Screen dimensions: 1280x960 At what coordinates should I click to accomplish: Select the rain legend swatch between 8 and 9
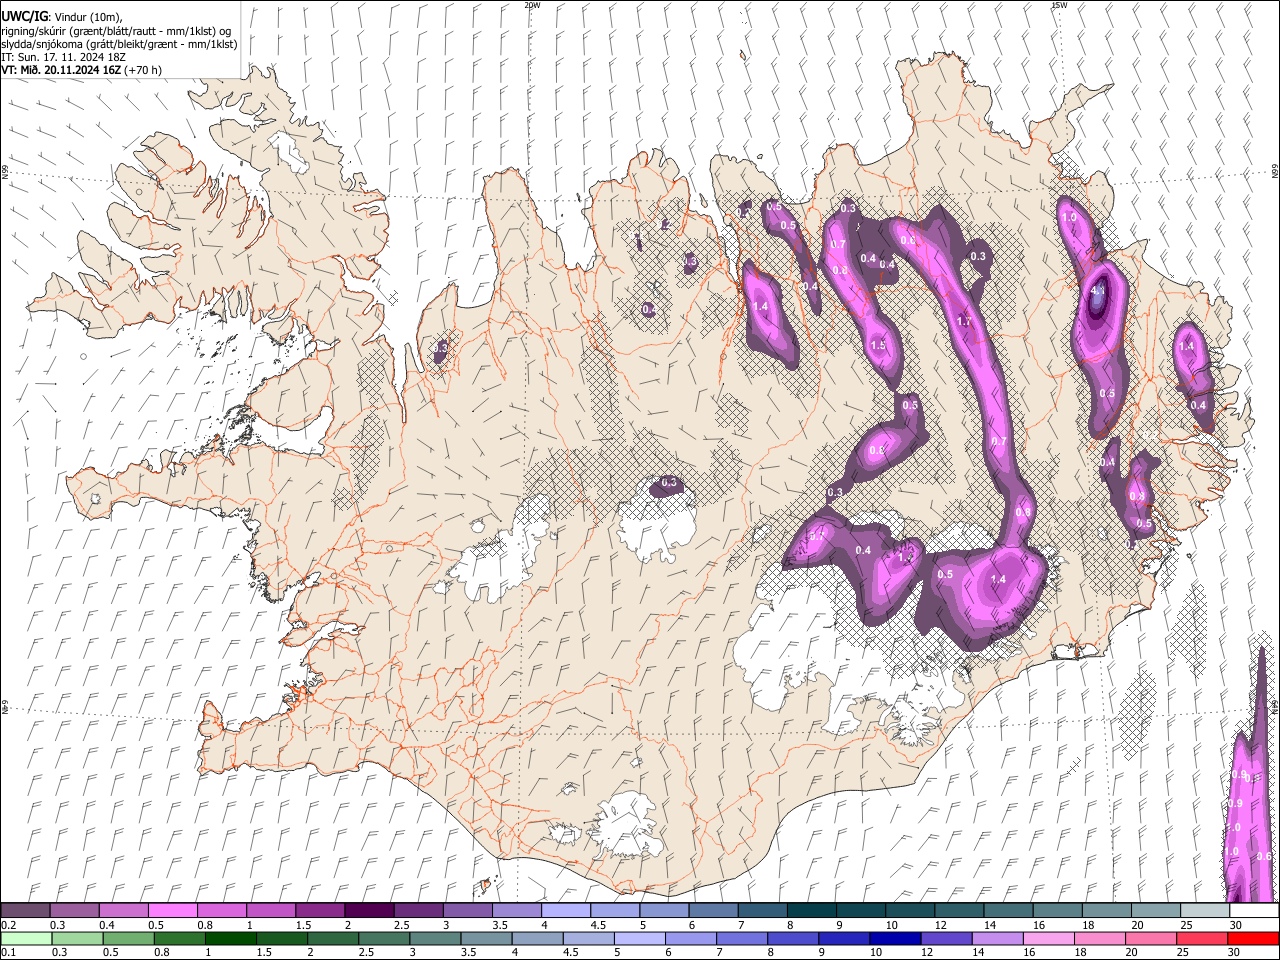click(x=792, y=938)
